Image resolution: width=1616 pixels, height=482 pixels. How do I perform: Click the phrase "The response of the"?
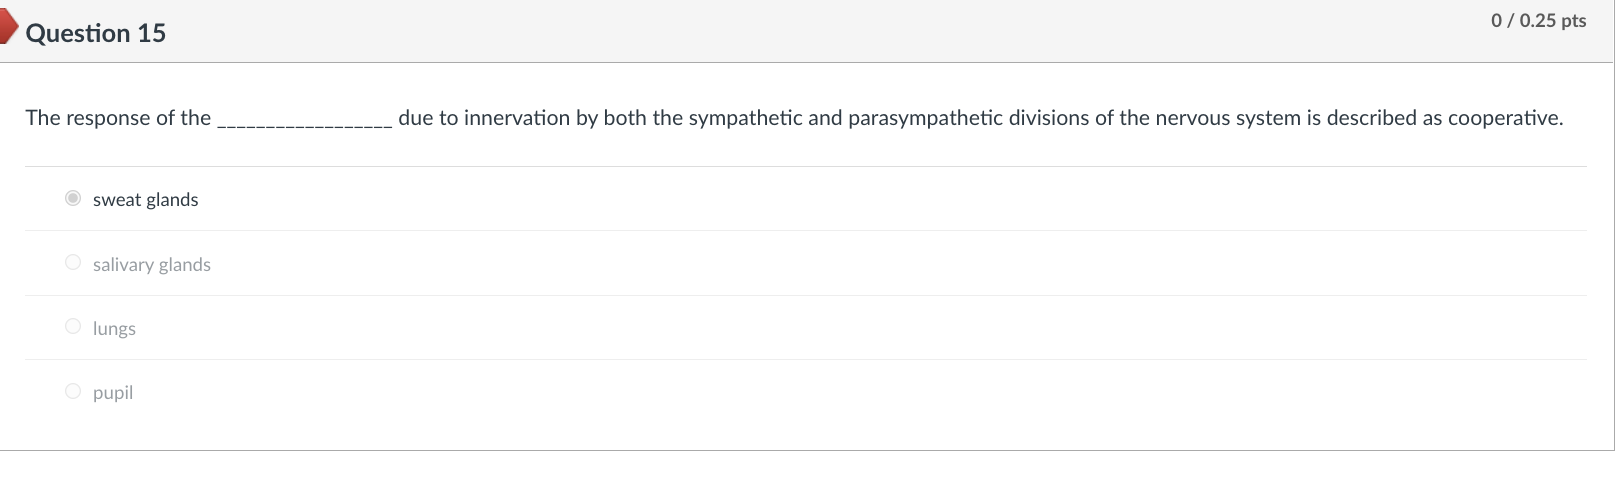coord(118,118)
